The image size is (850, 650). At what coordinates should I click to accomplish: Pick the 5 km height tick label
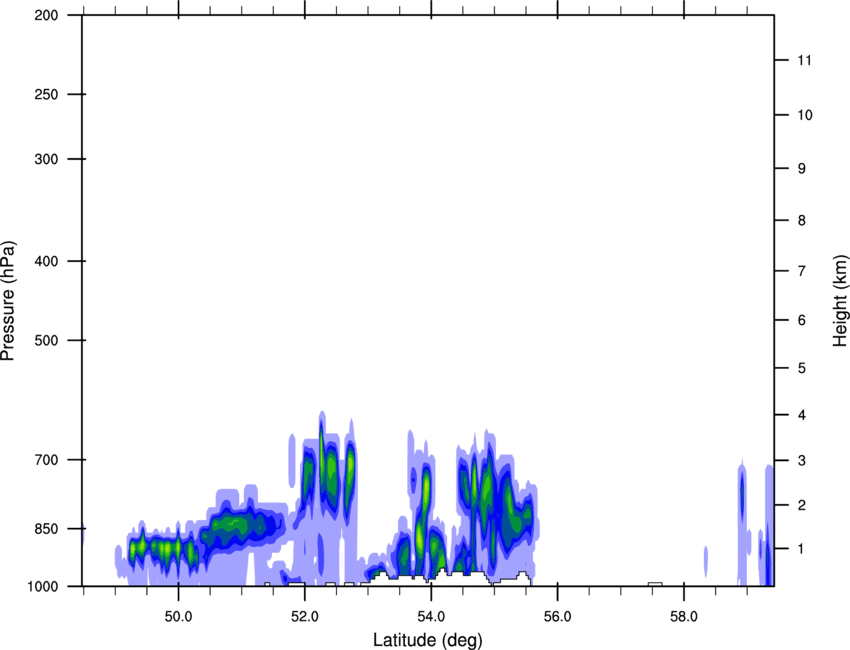coord(802,368)
